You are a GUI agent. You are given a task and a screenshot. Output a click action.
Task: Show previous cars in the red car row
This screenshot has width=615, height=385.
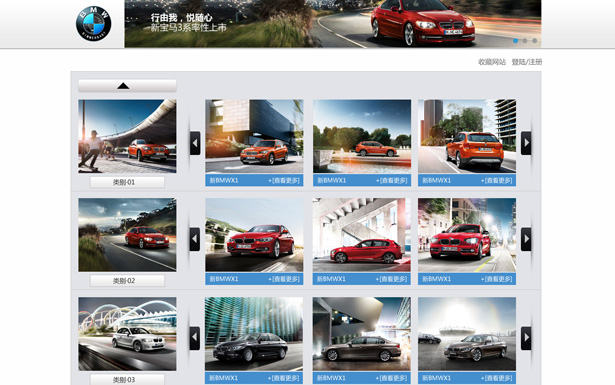[x=195, y=239]
